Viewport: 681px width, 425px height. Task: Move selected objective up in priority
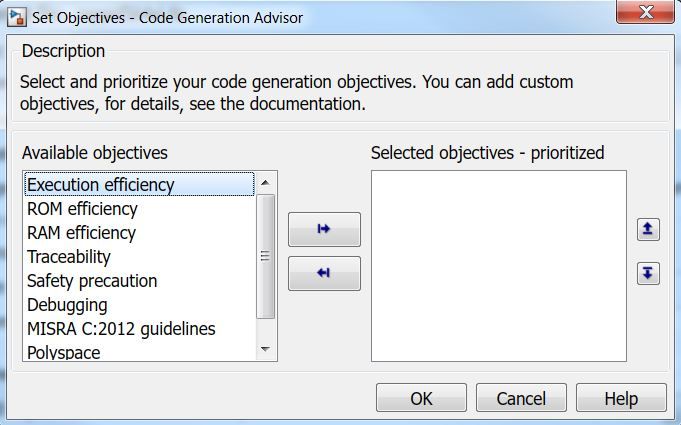point(649,229)
